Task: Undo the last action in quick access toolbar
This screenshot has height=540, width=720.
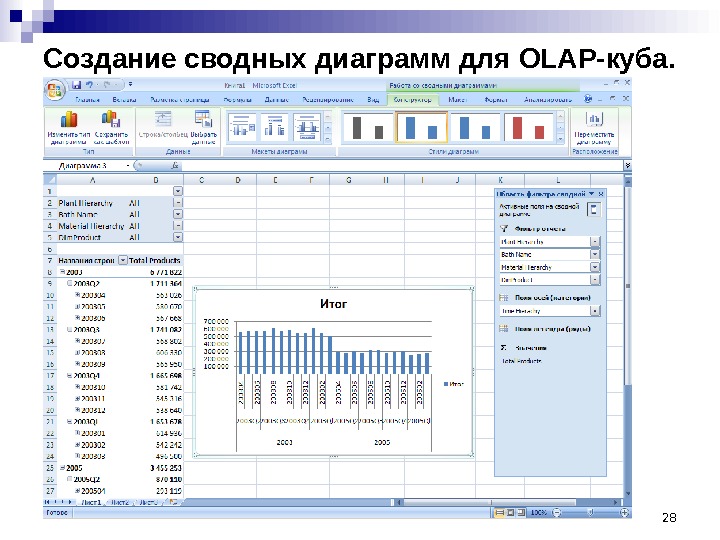Action: tap(90, 85)
